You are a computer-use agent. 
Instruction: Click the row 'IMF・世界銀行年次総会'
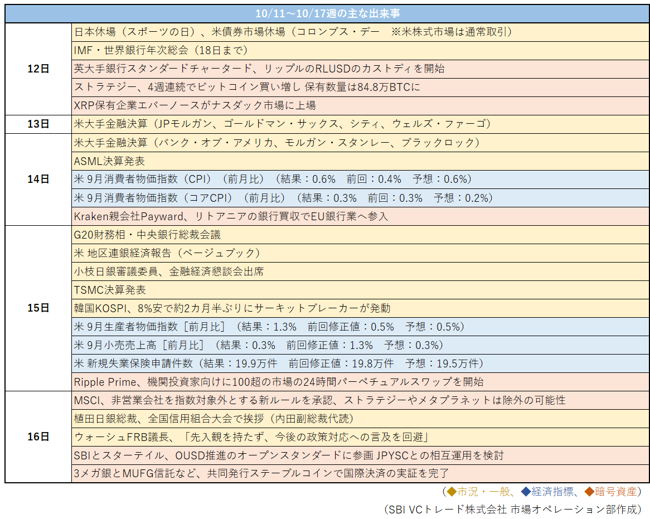(360, 51)
